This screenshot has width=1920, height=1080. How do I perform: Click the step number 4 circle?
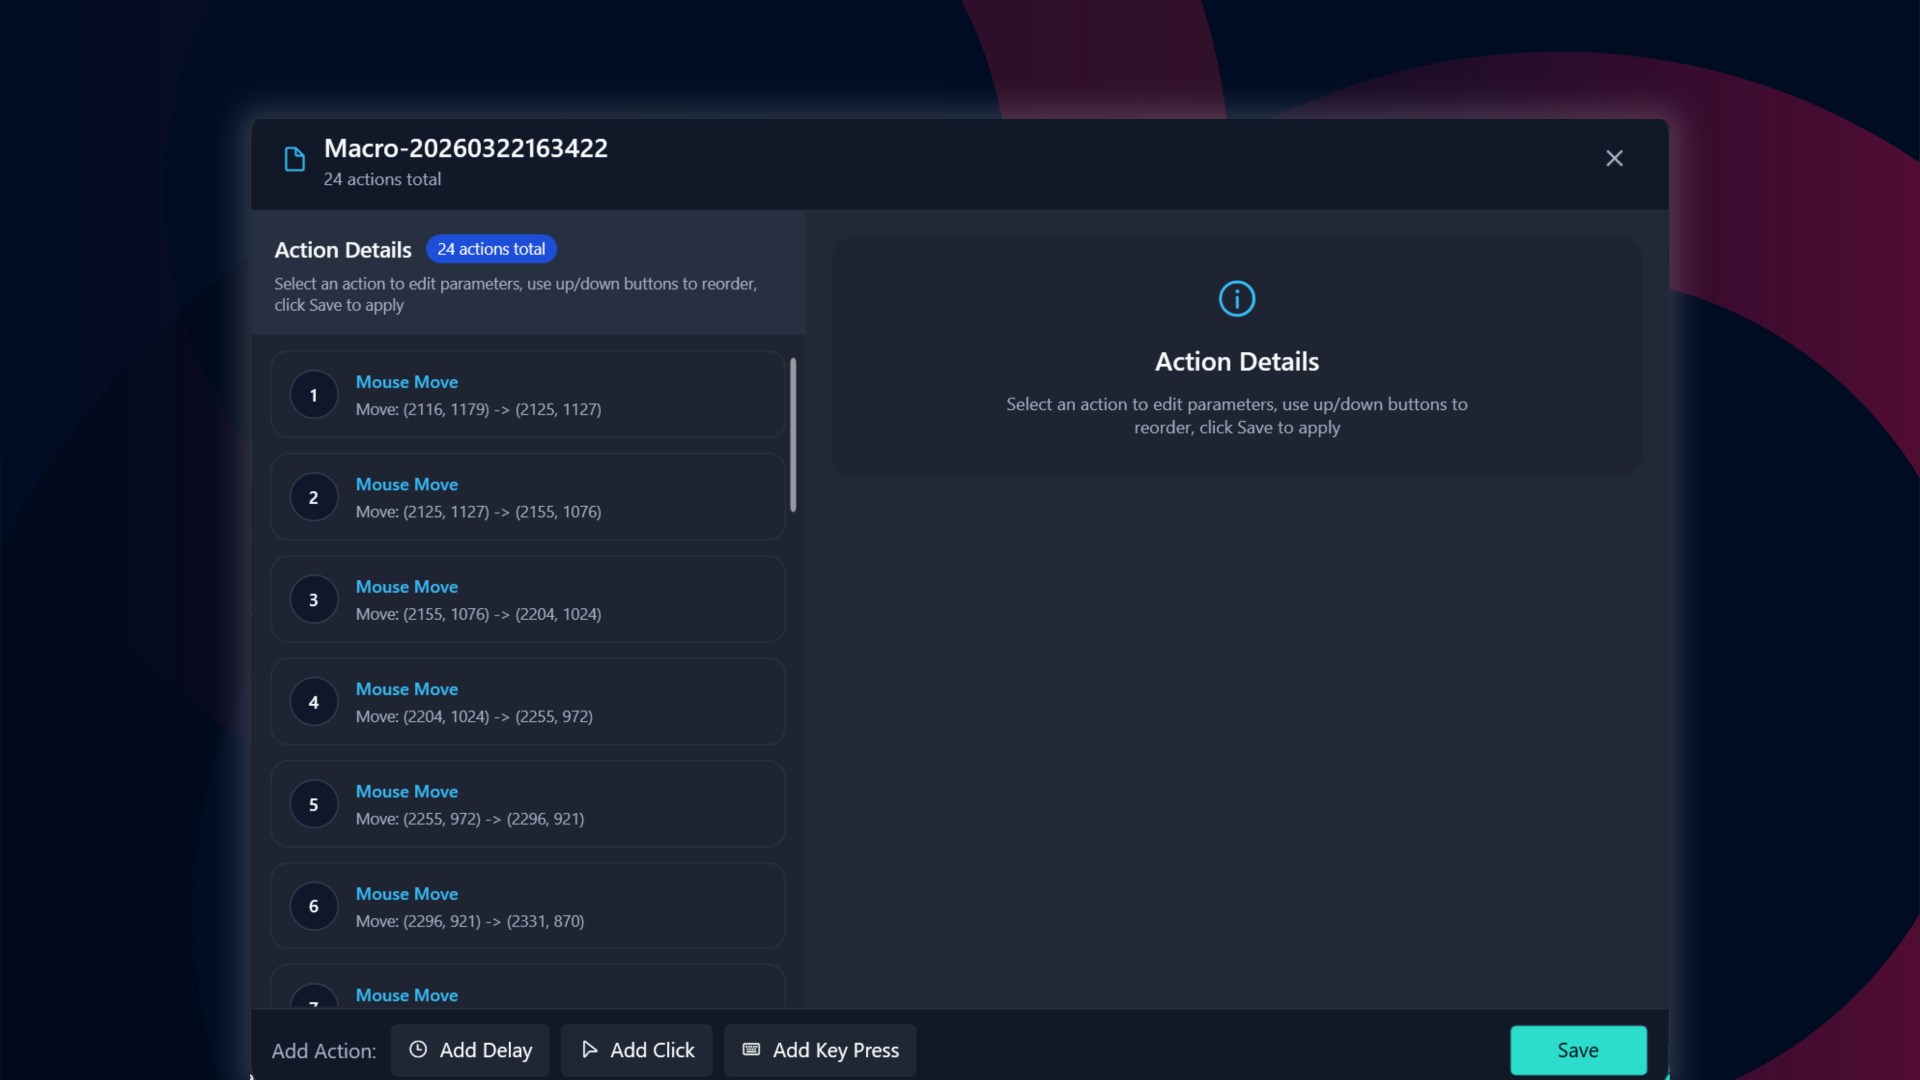click(x=313, y=702)
